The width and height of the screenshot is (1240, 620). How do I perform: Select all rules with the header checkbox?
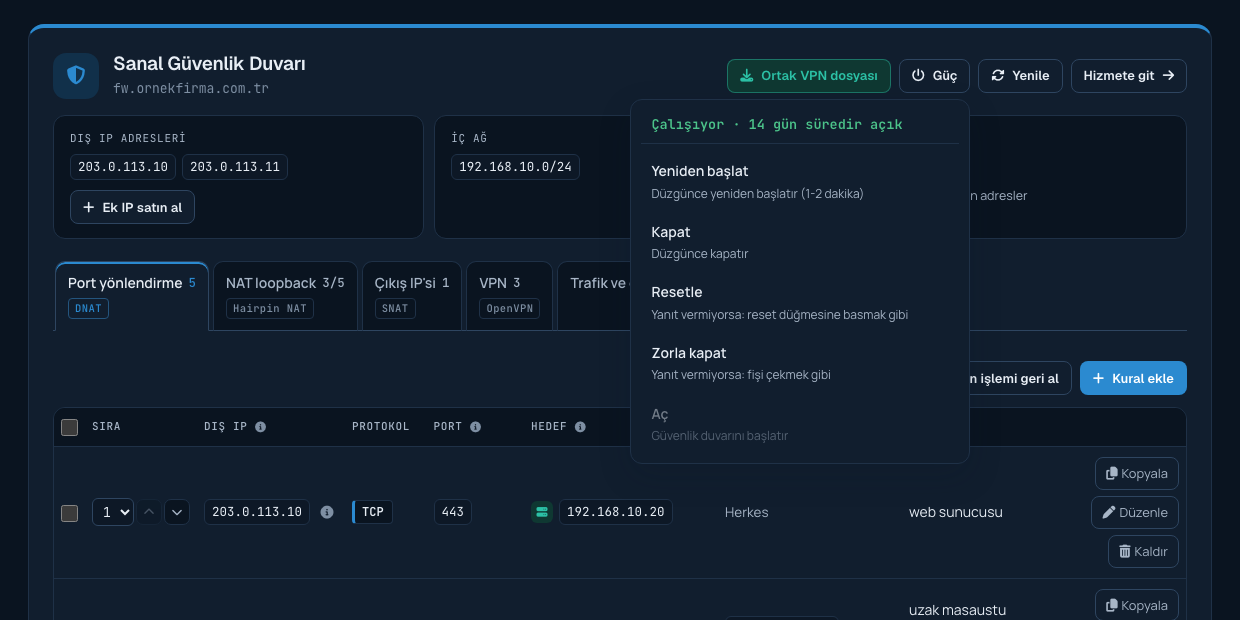click(x=69, y=427)
